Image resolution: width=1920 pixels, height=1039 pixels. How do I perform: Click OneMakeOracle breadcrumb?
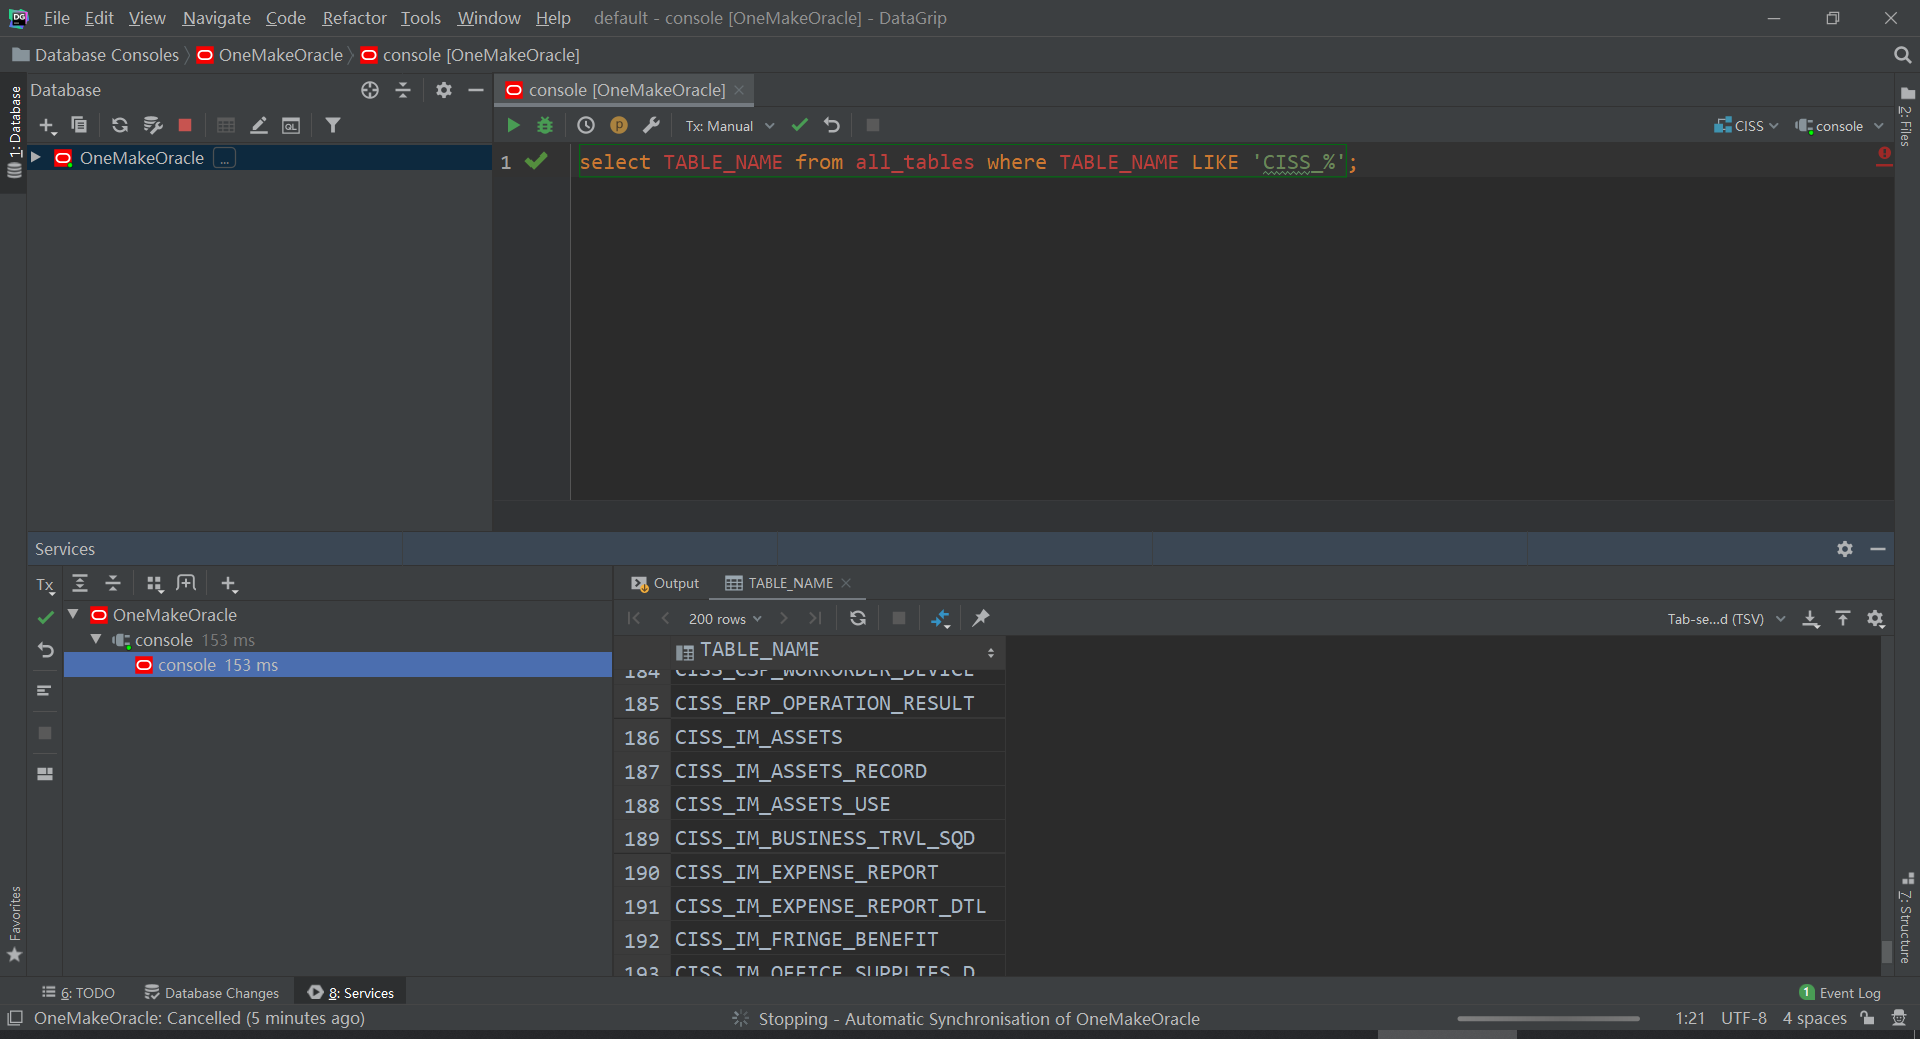coord(270,55)
